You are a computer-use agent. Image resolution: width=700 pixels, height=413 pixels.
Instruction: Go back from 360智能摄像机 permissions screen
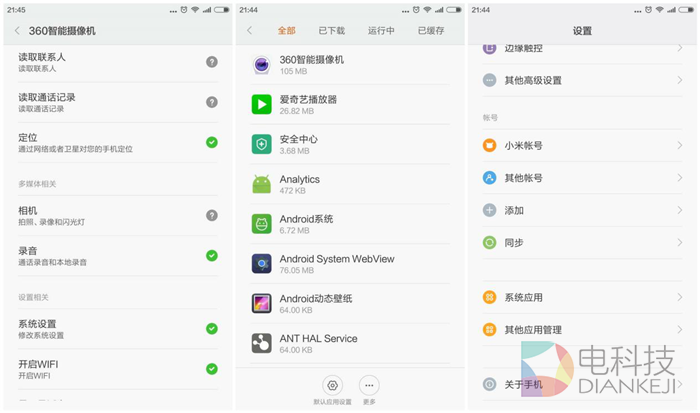click(17, 30)
